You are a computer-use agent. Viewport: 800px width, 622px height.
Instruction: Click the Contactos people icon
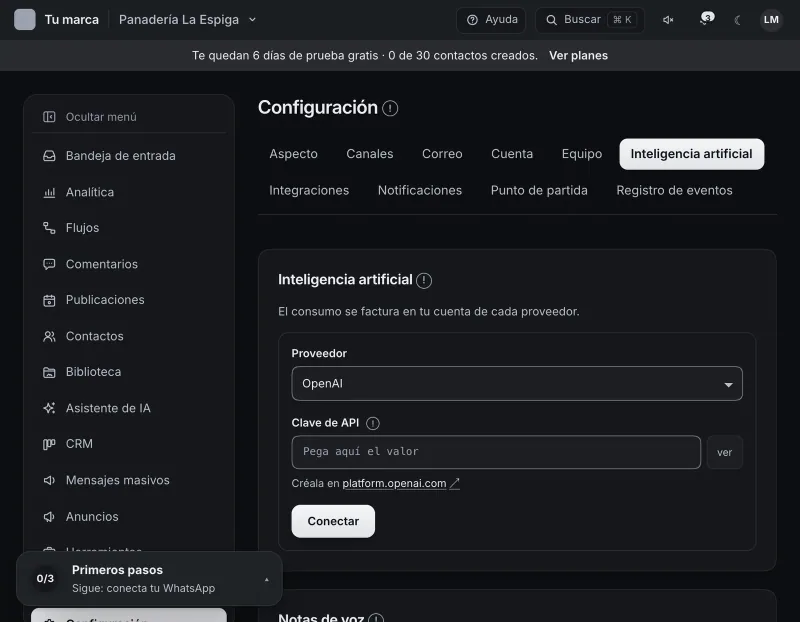coord(49,336)
